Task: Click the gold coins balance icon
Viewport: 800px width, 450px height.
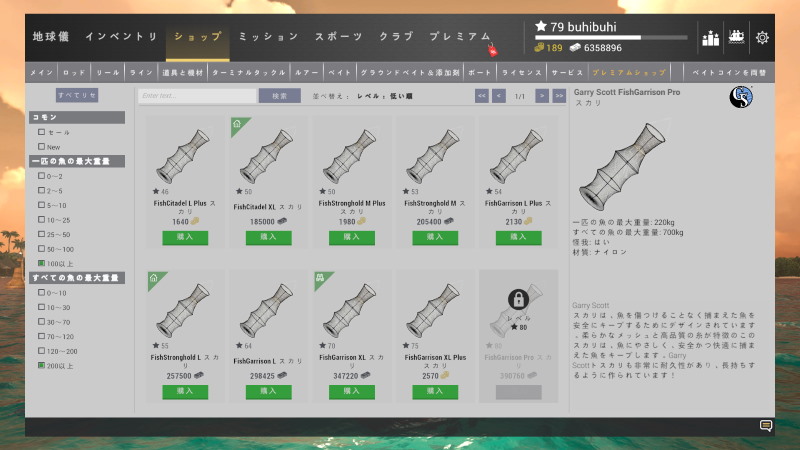Action: point(539,47)
